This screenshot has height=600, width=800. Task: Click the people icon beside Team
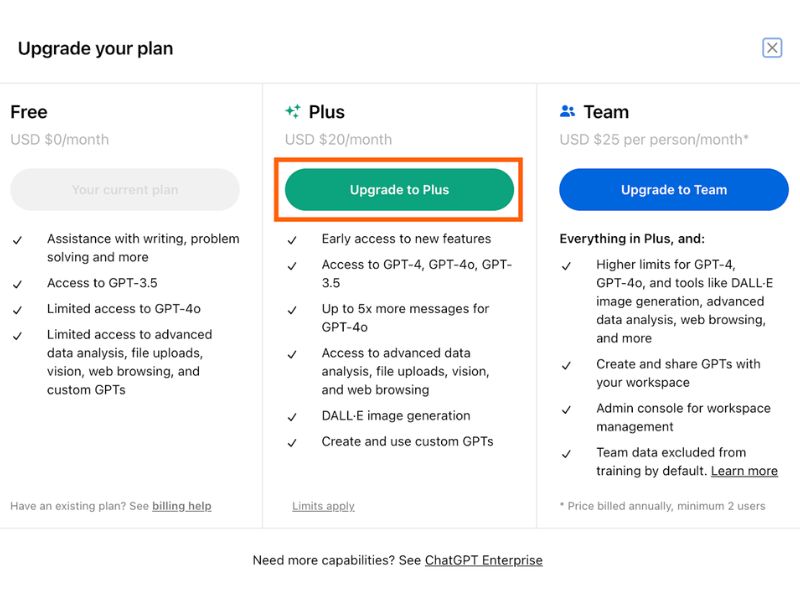pyautogui.click(x=567, y=112)
